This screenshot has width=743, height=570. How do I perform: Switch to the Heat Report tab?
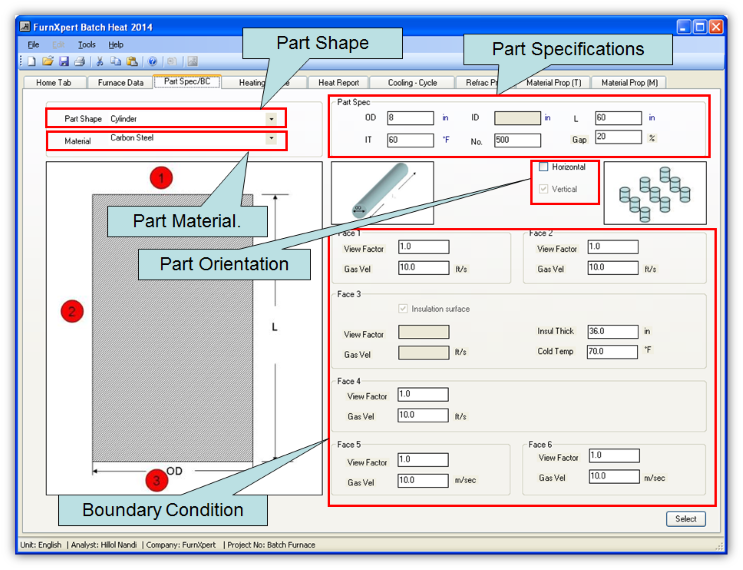(338, 82)
